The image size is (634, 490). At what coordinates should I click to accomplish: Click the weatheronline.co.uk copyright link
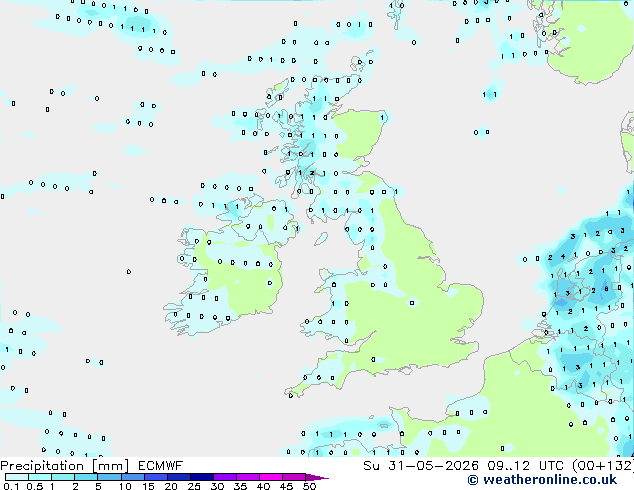point(542,480)
